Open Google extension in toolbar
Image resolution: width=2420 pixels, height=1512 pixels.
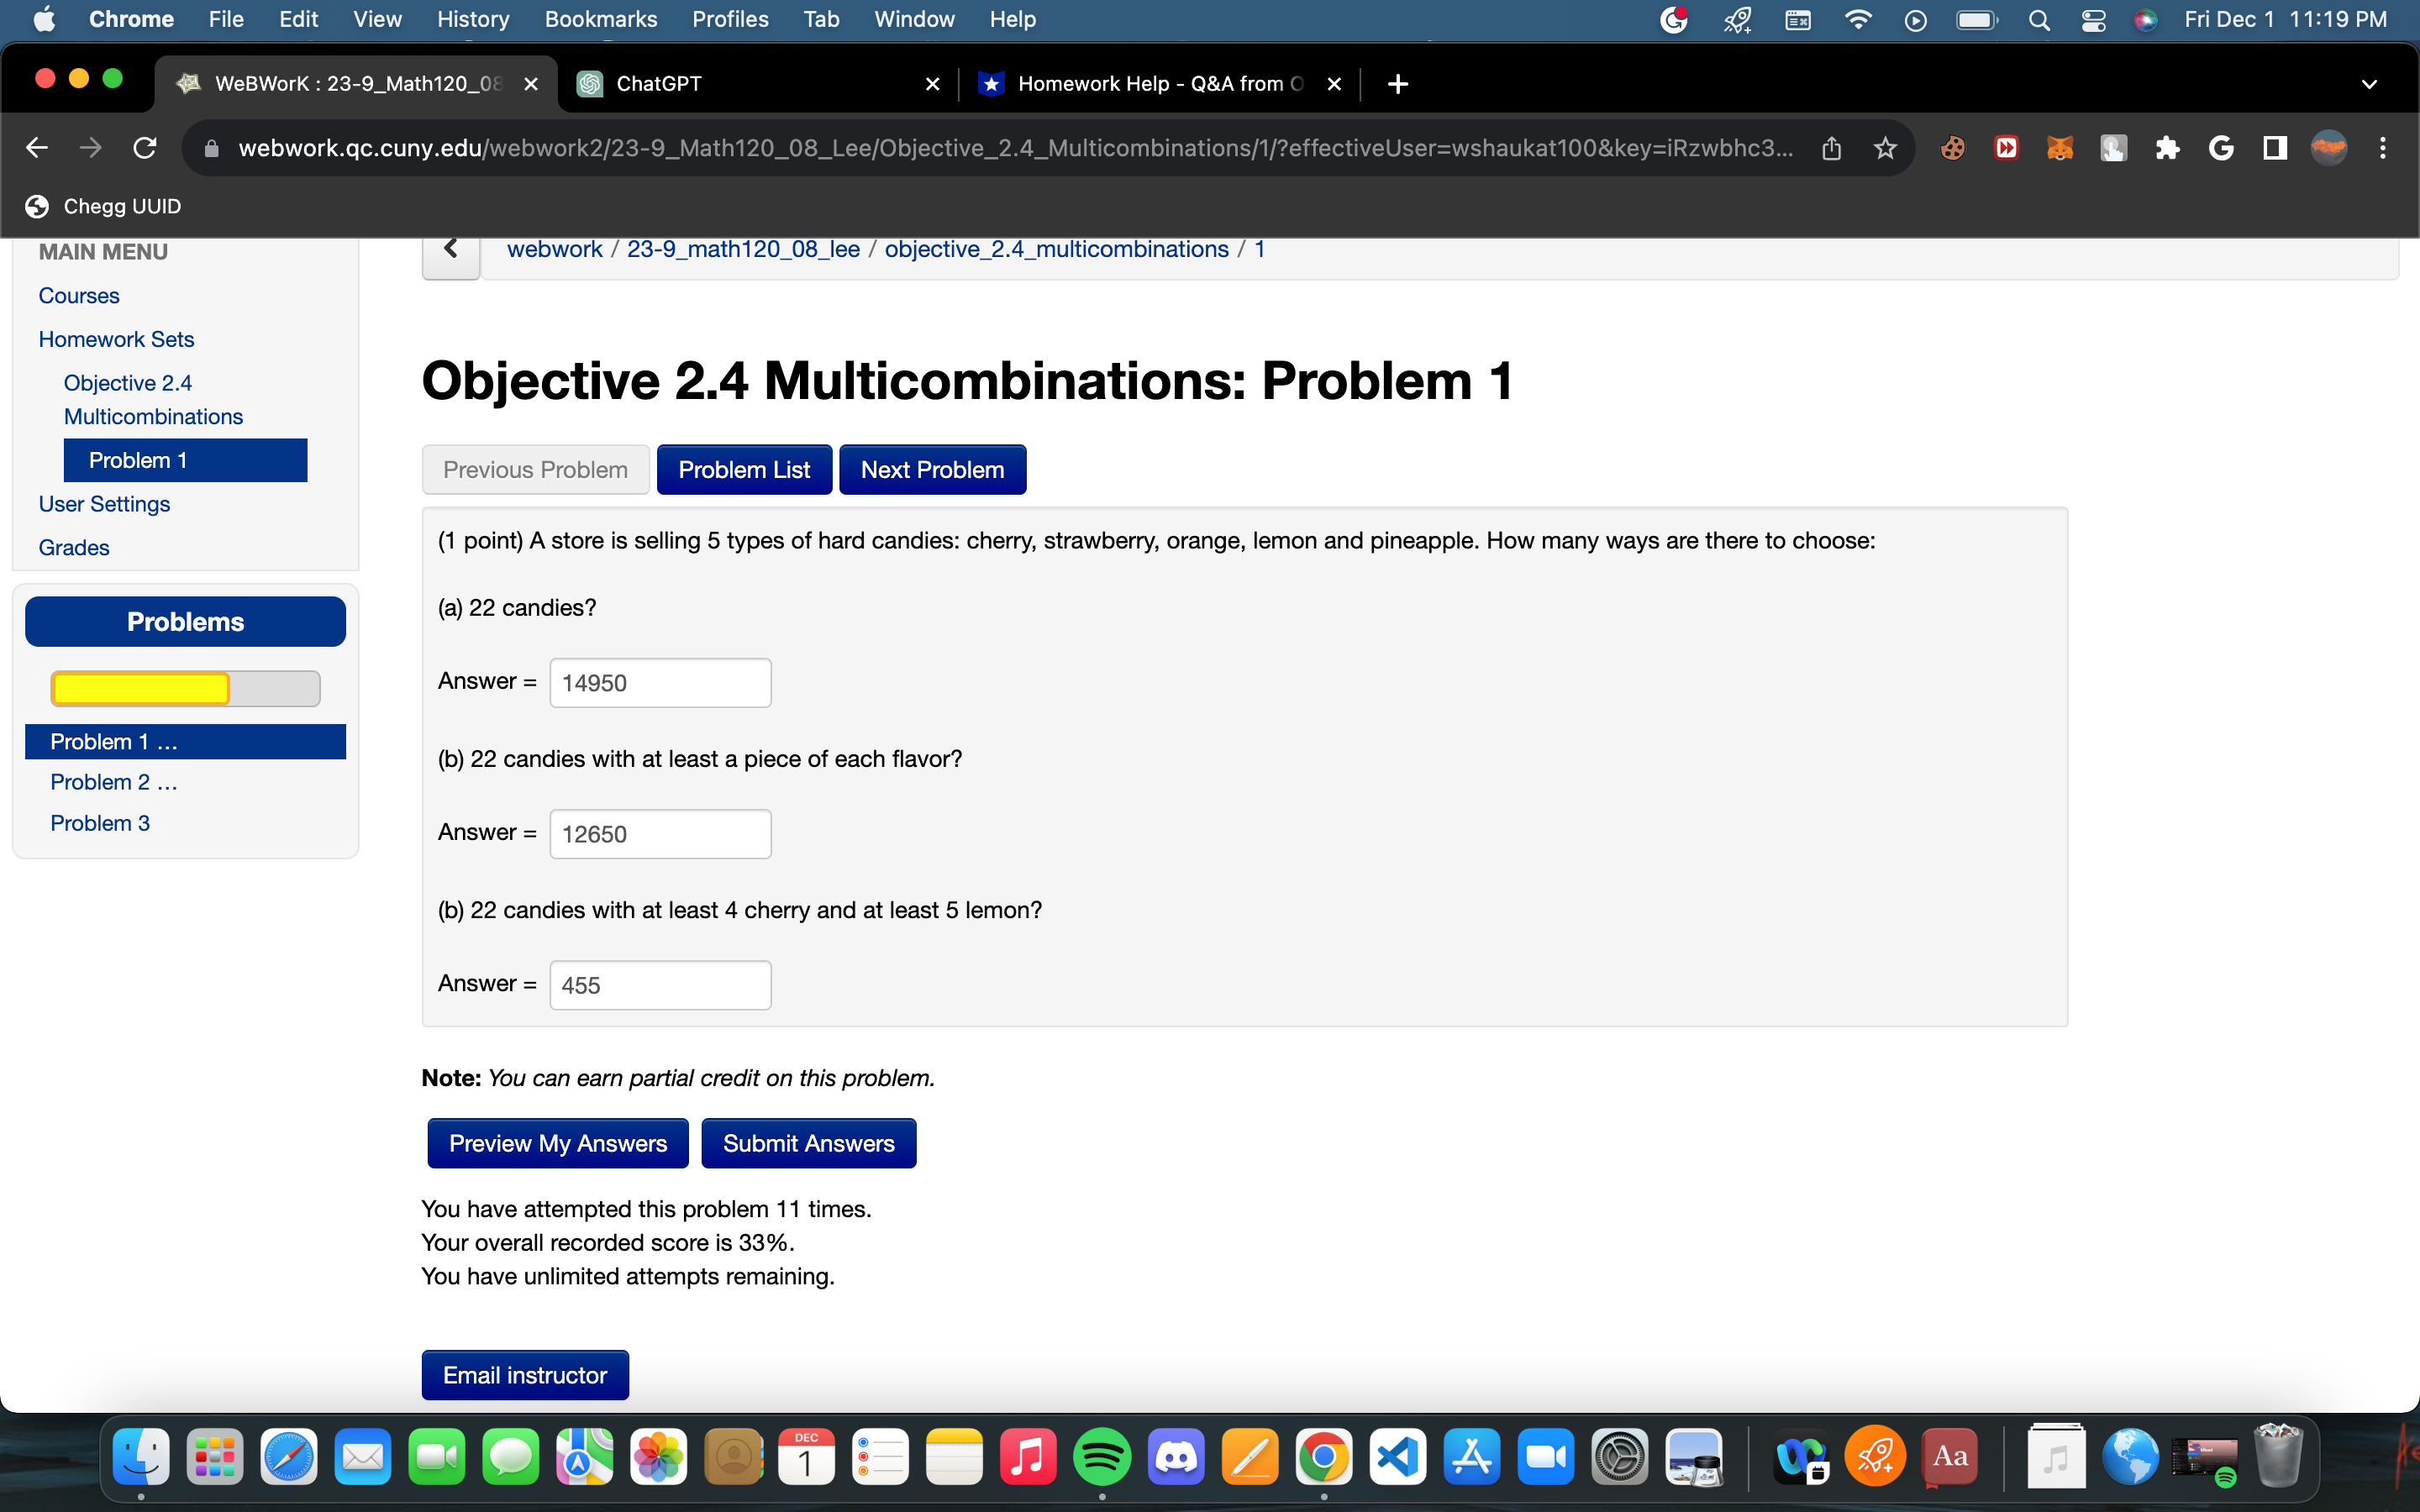coord(2222,147)
